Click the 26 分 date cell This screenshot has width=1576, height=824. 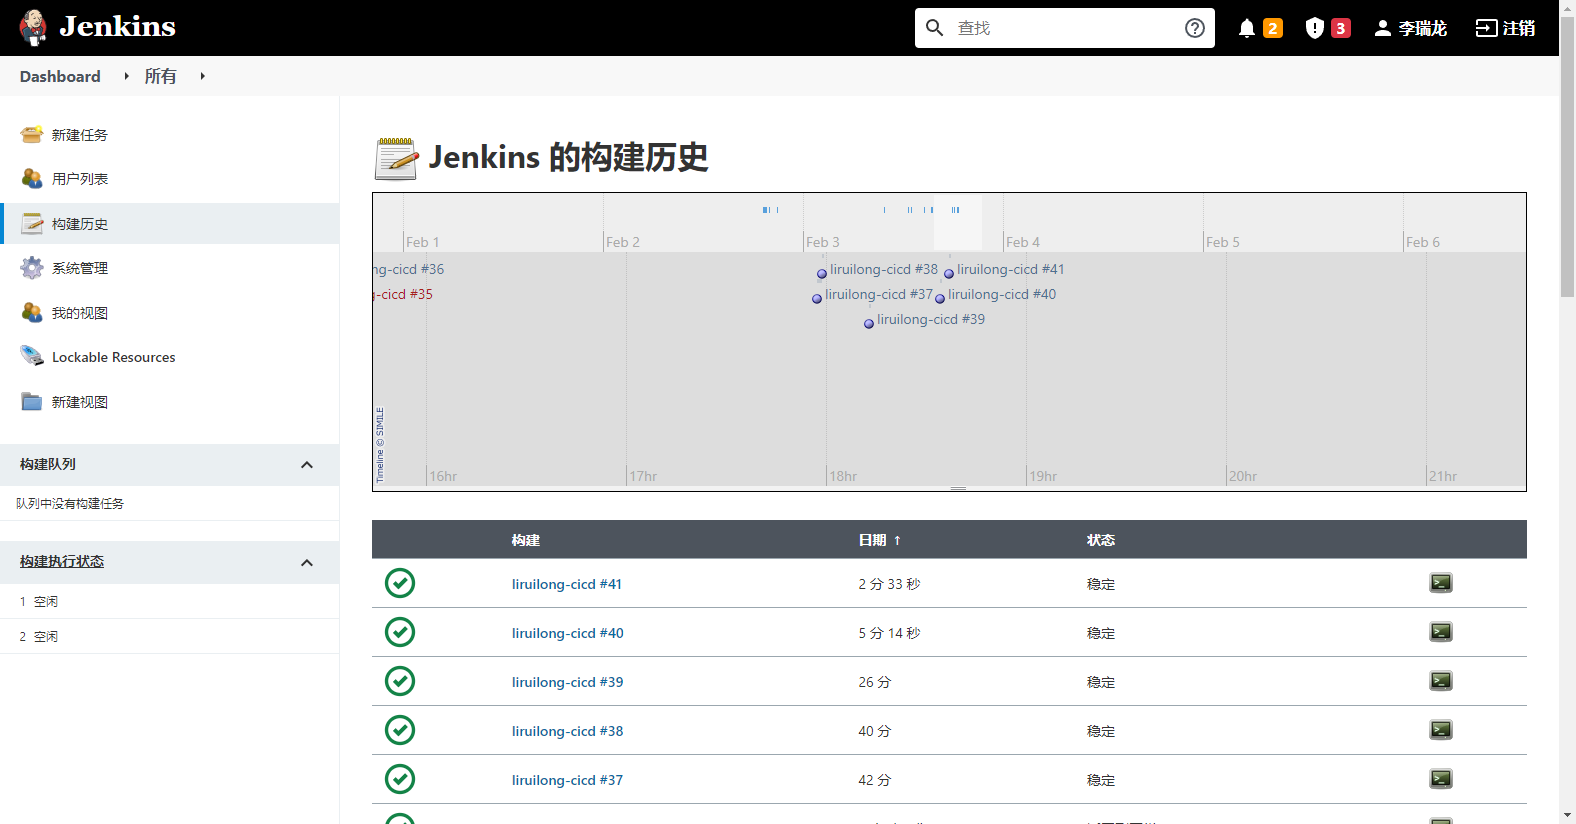pyautogui.click(x=874, y=682)
